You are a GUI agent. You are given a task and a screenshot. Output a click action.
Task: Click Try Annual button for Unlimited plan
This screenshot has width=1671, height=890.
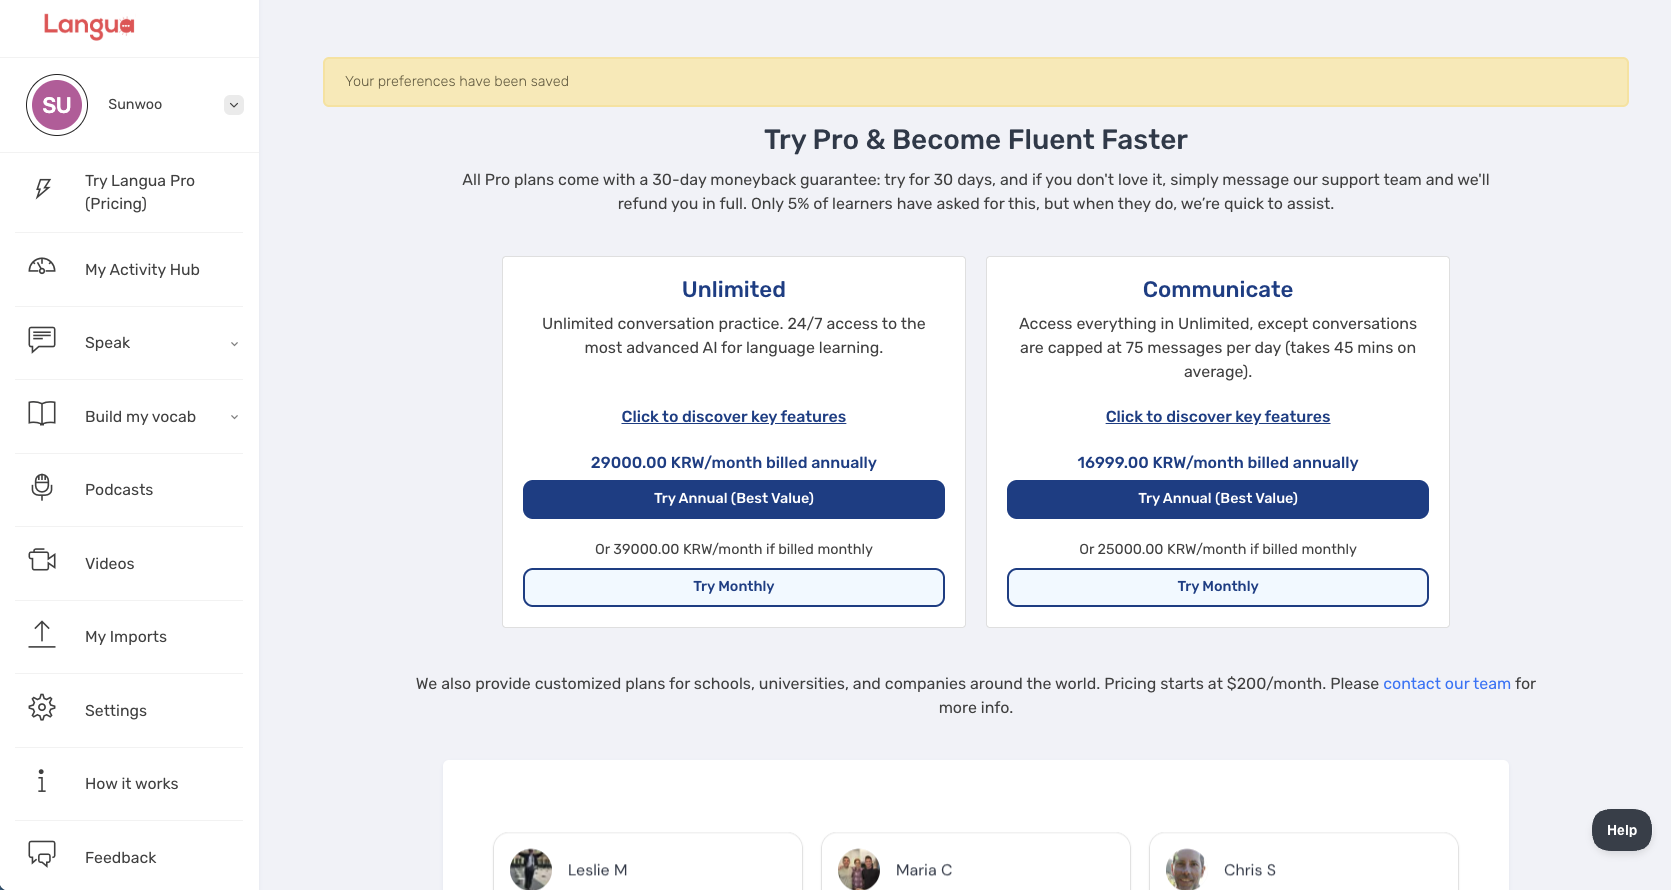(733, 499)
